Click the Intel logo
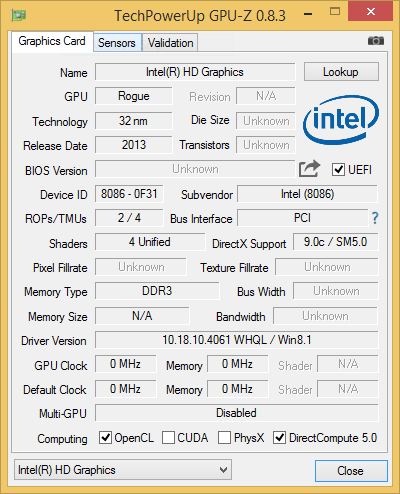The height and width of the screenshot is (494, 400). click(x=341, y=120)
